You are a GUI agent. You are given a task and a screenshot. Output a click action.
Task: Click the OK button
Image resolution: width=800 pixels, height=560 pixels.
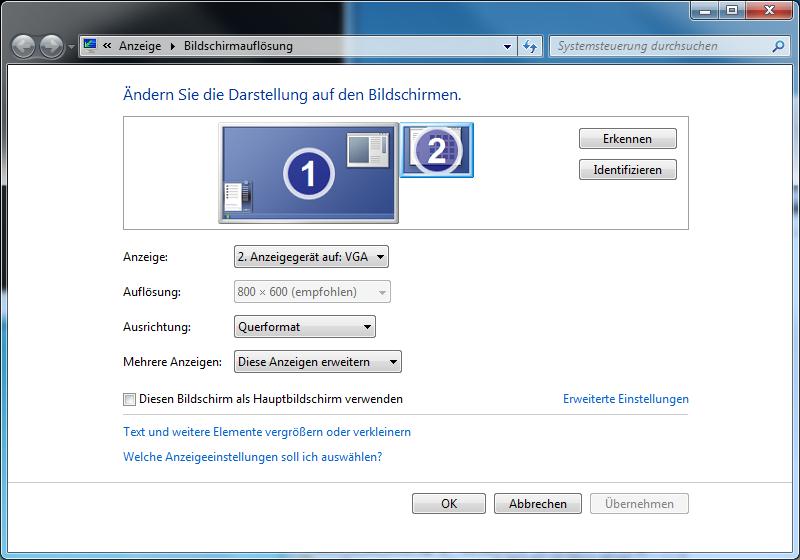449,503
